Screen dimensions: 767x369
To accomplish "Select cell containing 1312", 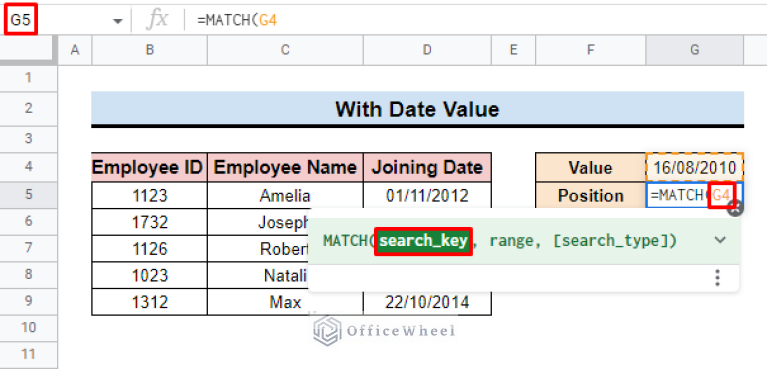I will point(149,302).
